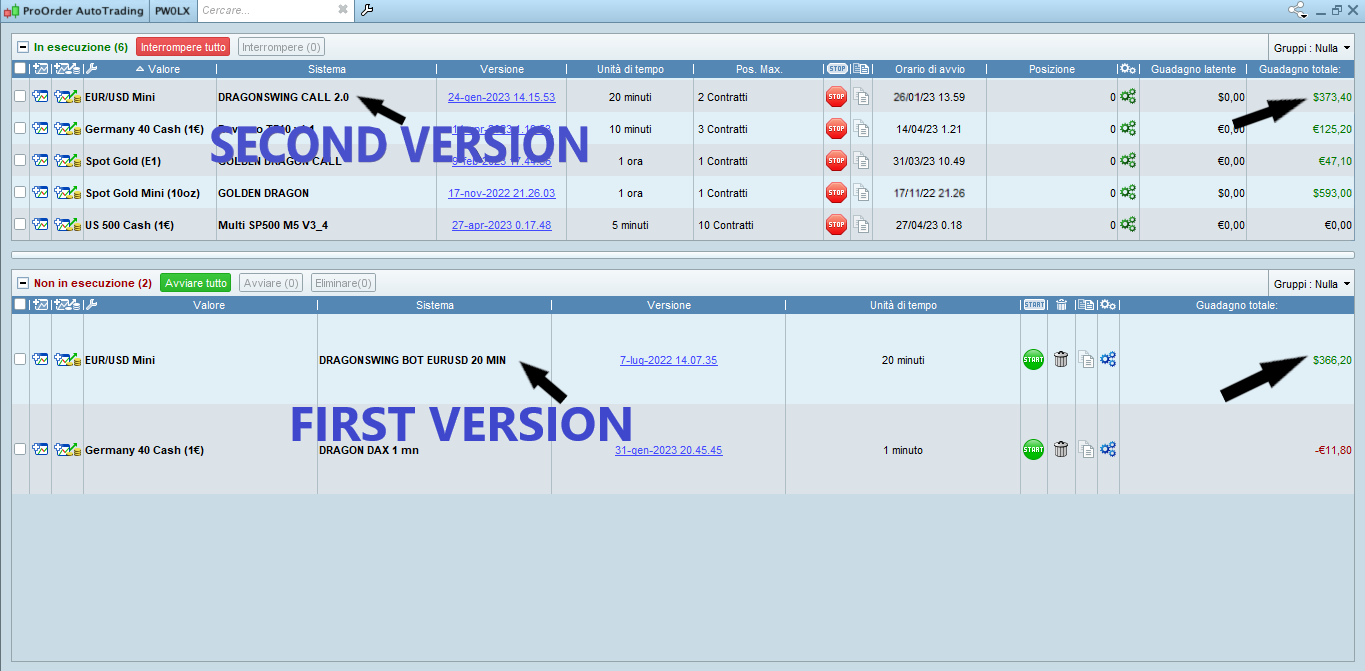Delete DRAGONSWING BOT EURUSD 20 MIN via trash icon
The height and width of the screenshot is (671, 1365).
pyautogui.click(x=1061, y=360)
